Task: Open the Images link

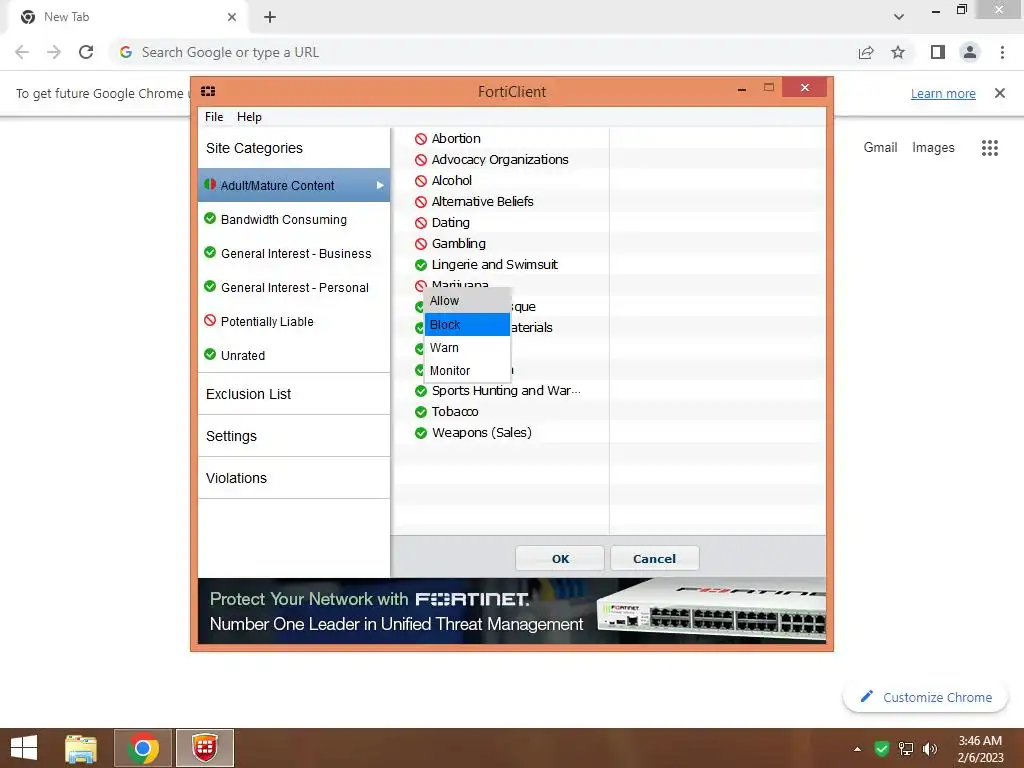Action: pyautogui.click(x=933, y=148)
